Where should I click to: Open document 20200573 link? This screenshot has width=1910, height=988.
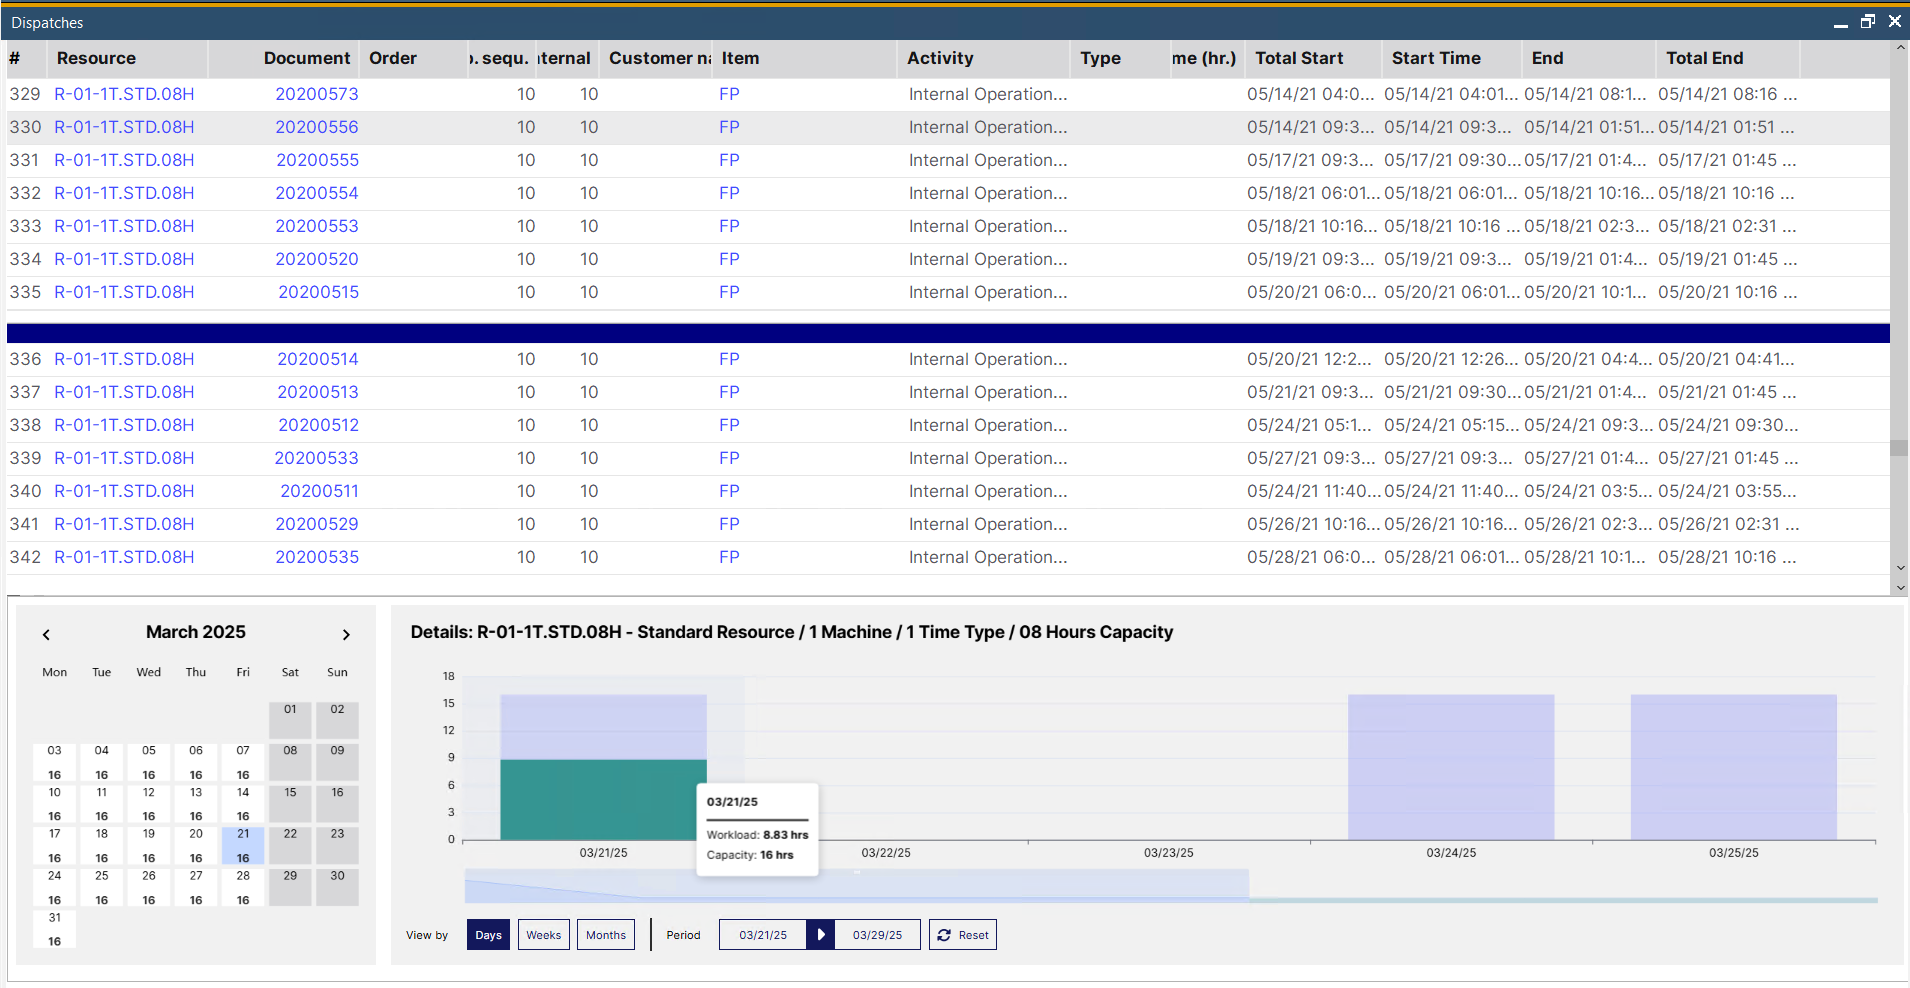pos(317,94)
